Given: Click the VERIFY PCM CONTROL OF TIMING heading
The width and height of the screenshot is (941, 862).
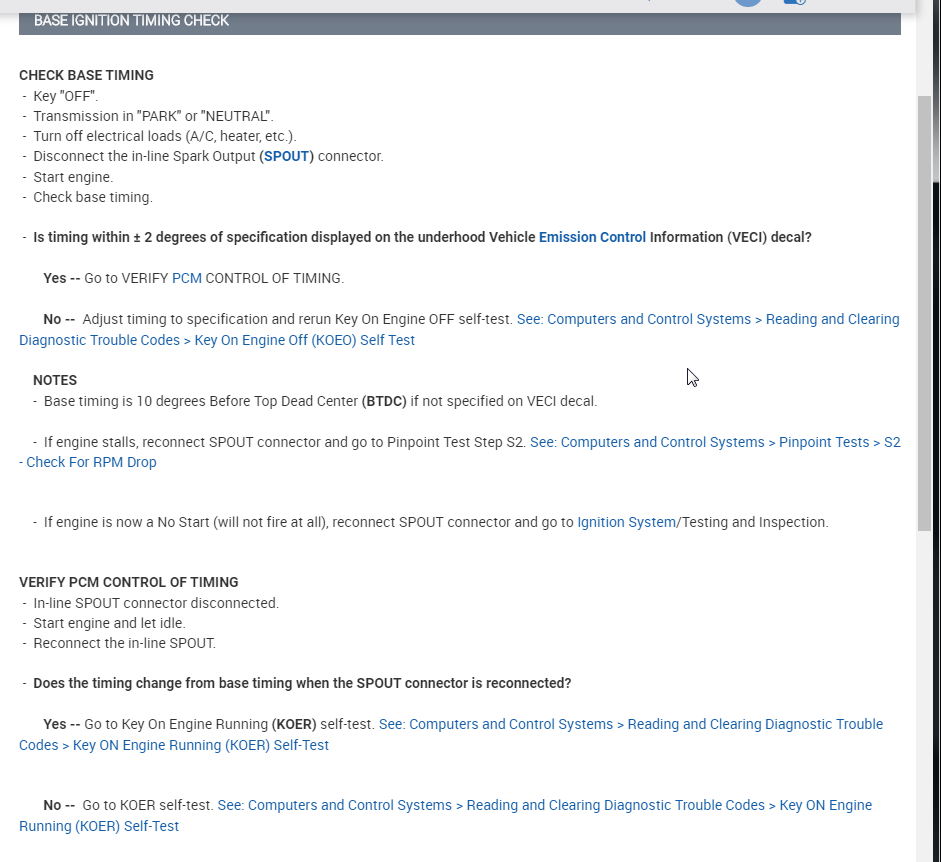Looking at the screenshot, I should (128, 582).
